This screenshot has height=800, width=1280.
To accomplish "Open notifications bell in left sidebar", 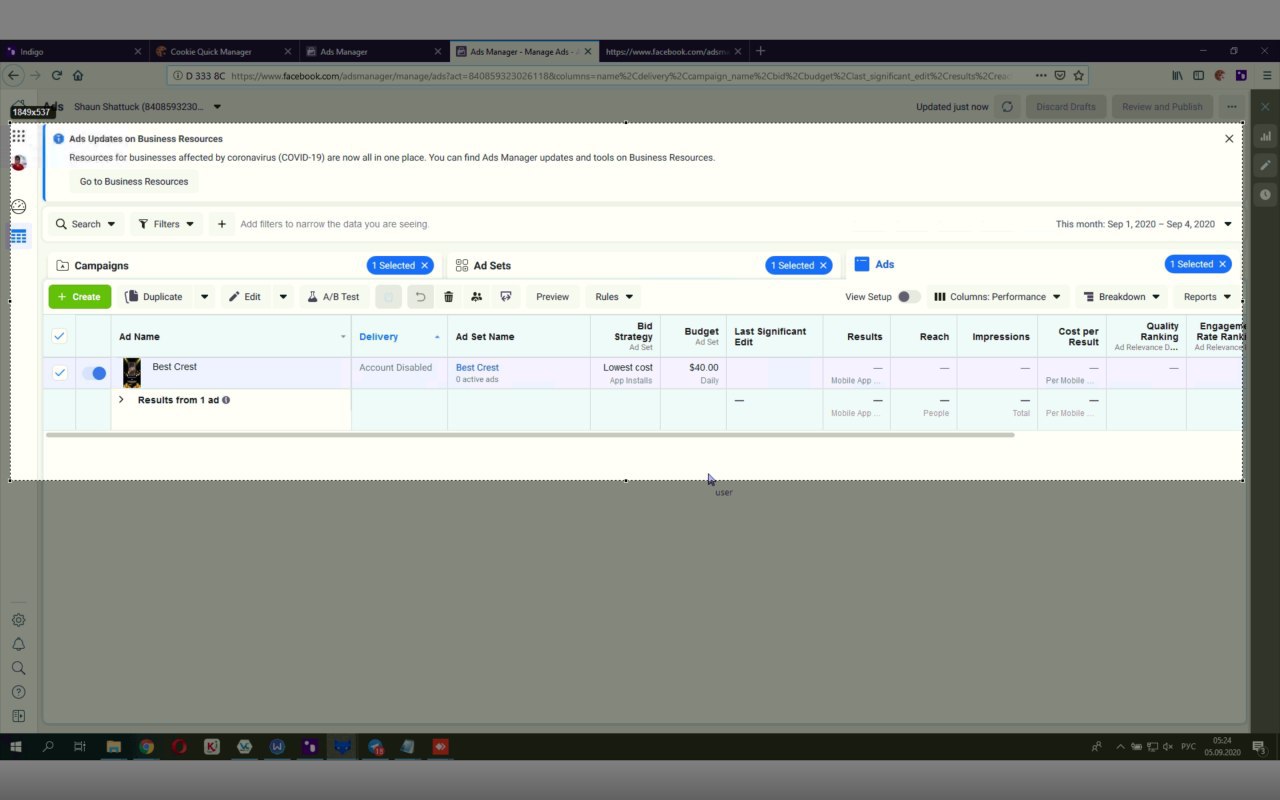I will point(18,644).
